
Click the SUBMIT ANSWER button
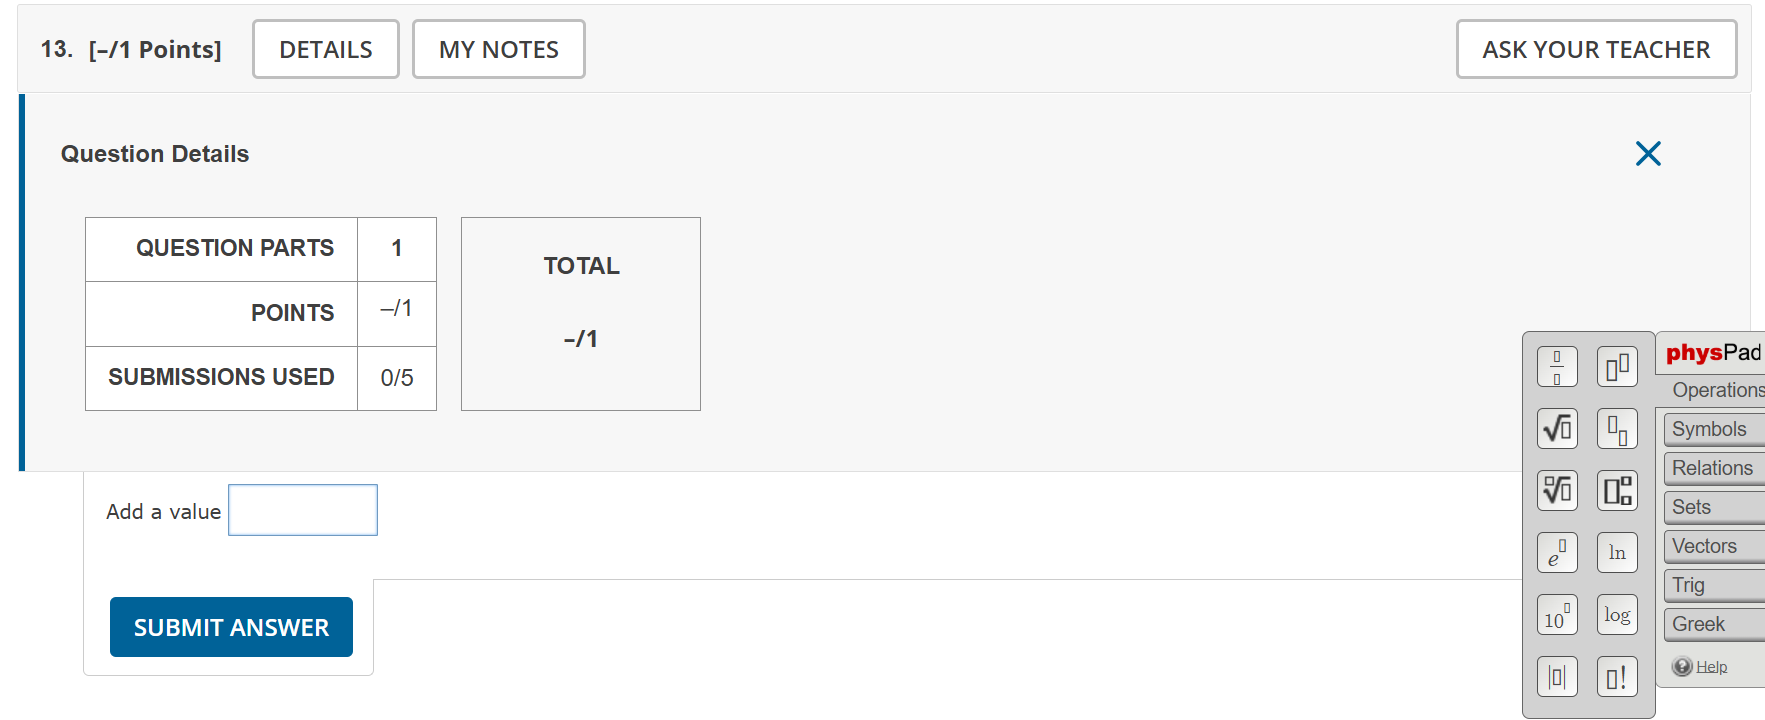pyautogui.click(x=231, y=627)
